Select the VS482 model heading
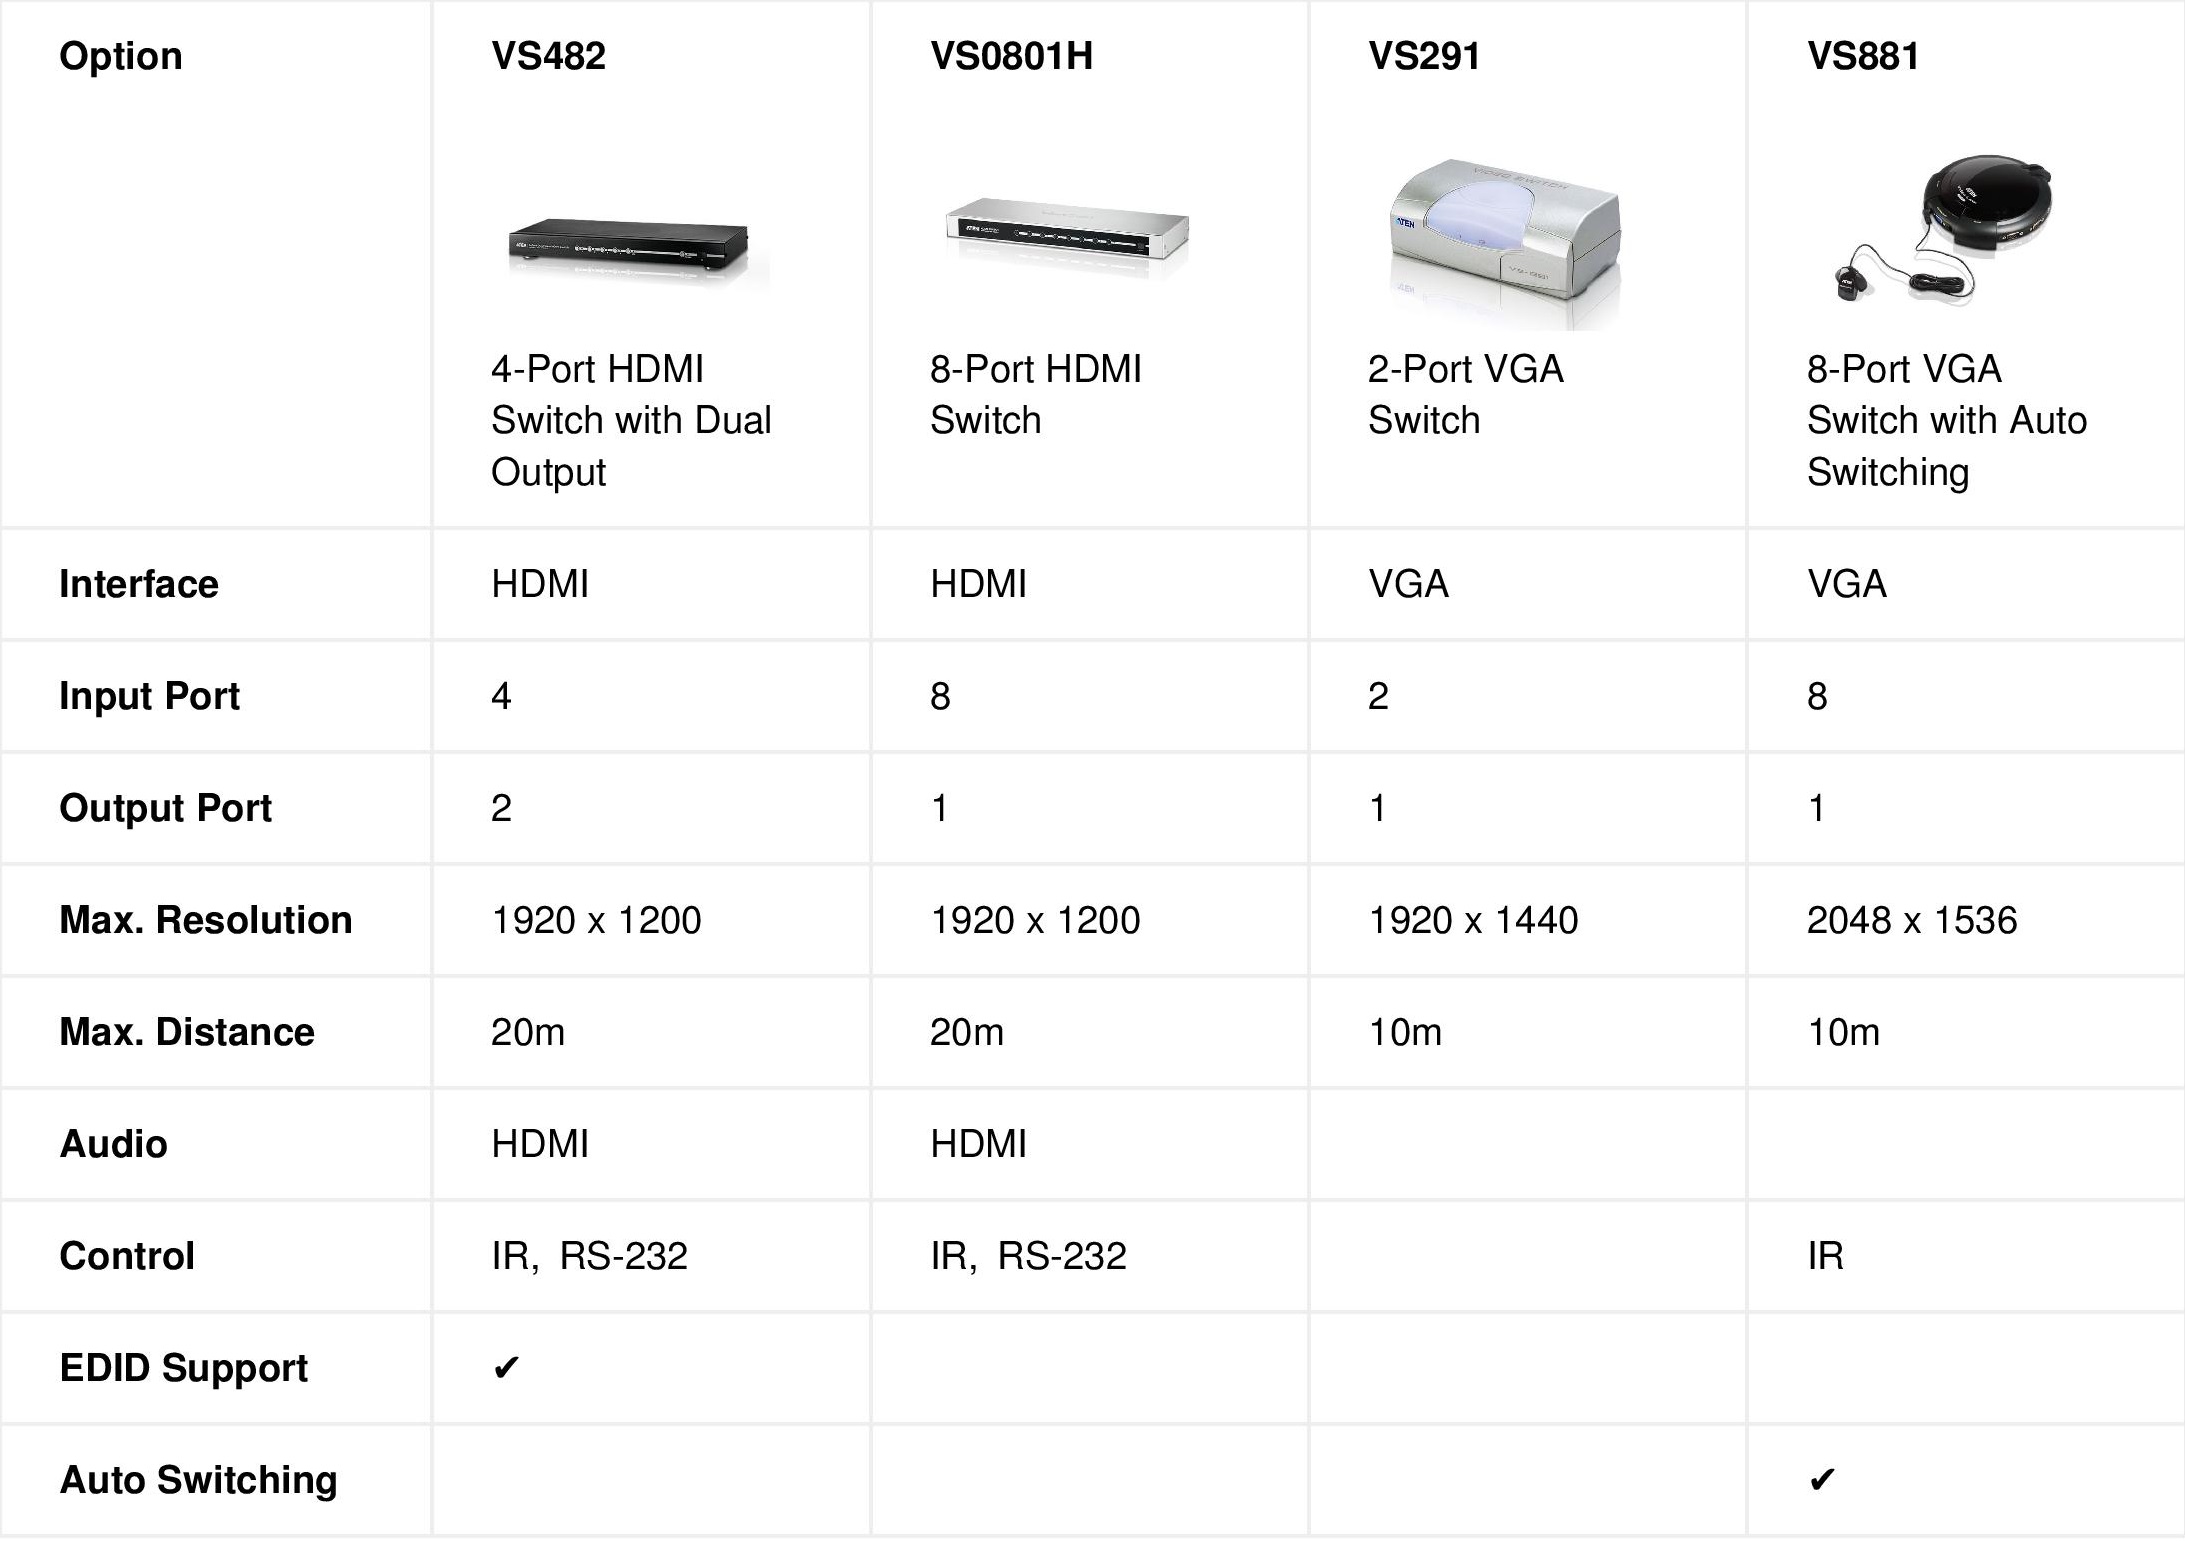 (x=548, y=56)
